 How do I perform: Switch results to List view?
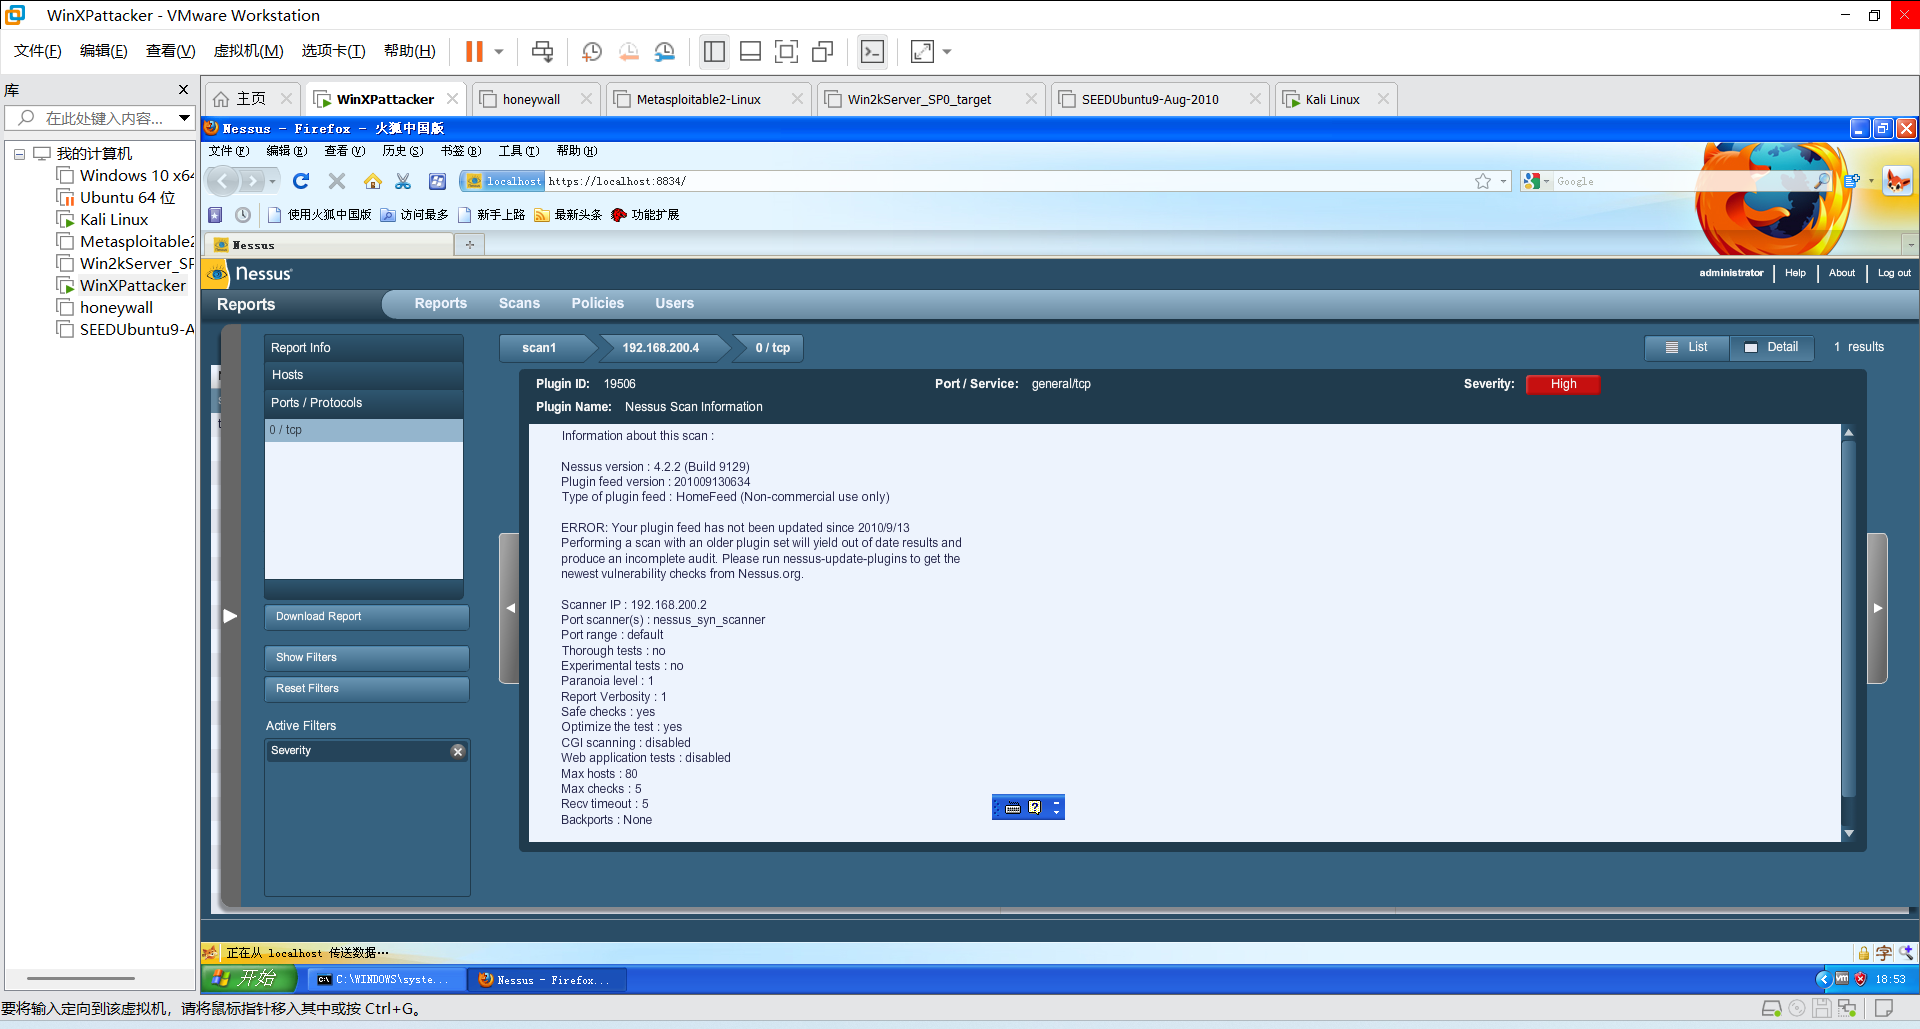pyautogui.click(x=1687, y=347)
